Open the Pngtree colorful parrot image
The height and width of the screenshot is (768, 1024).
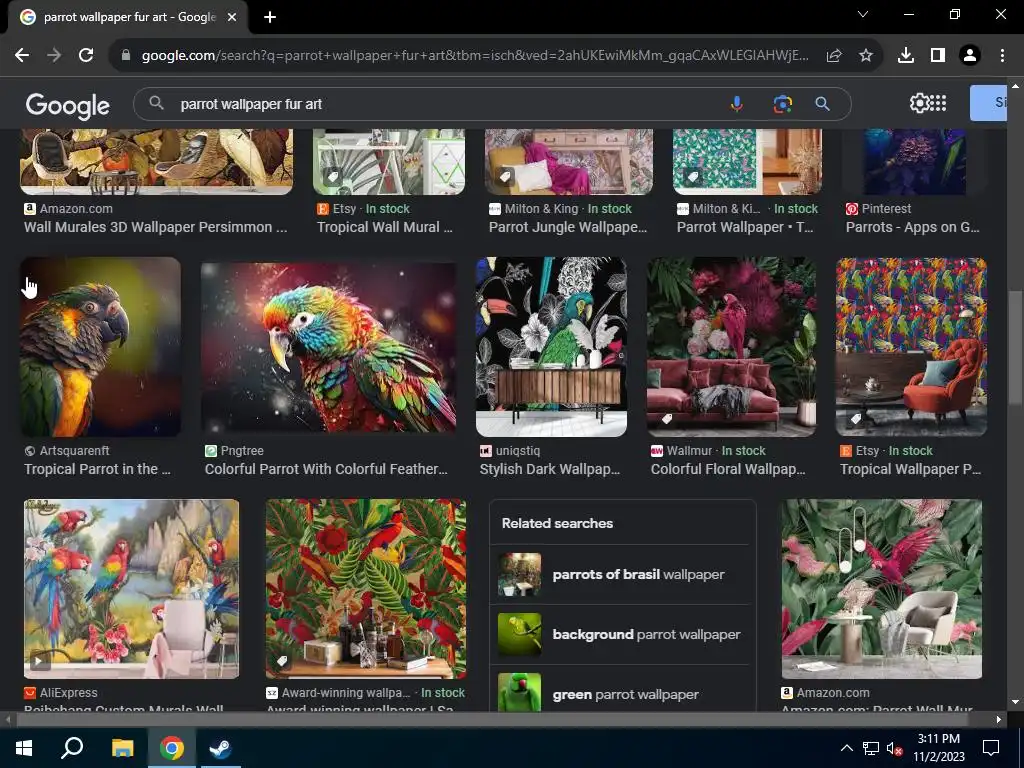[328, 347]
